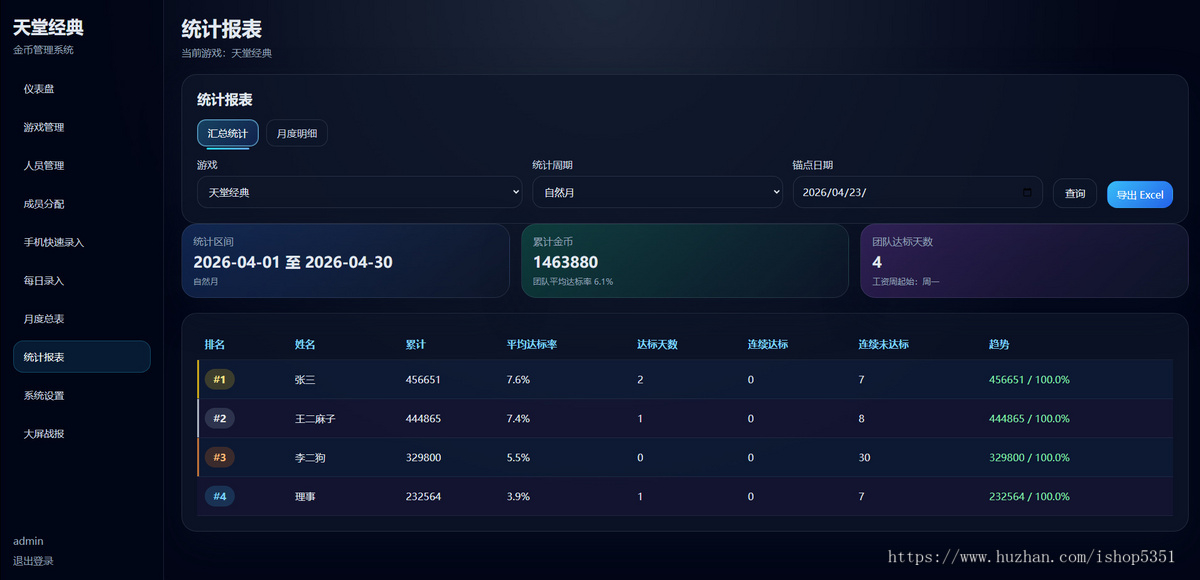Click the 累计金币 total card showing 1463880
This screenshot has height=580, width=1200.
[685, 261]
